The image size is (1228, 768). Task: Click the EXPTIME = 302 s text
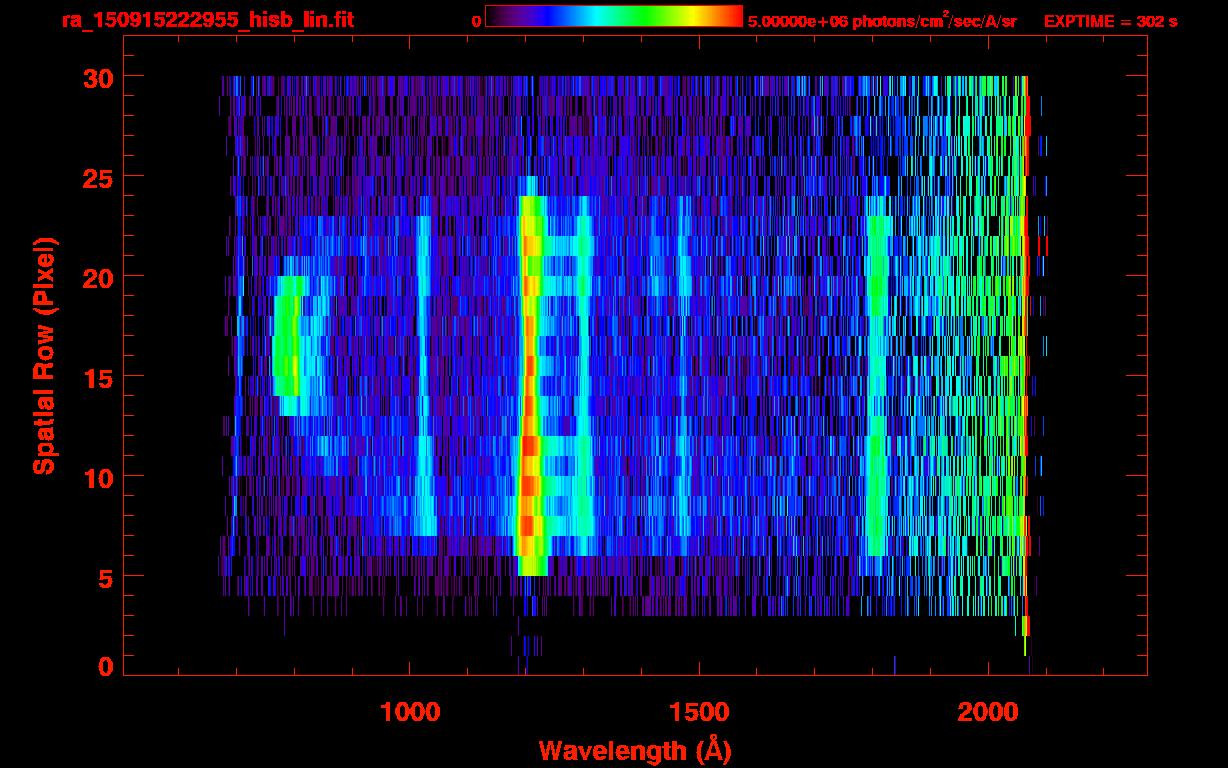[1110, 21]
